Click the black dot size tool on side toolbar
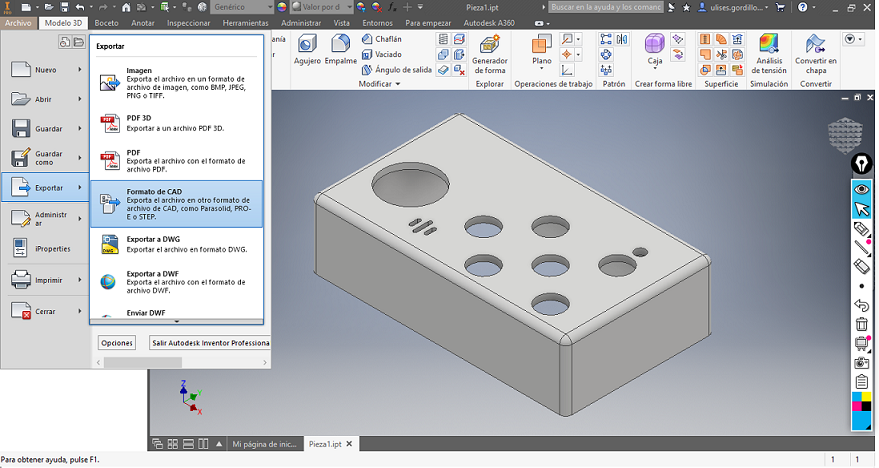Image resolution: width=879 pixels, height=468 pixels. click(x=862, y=286)
